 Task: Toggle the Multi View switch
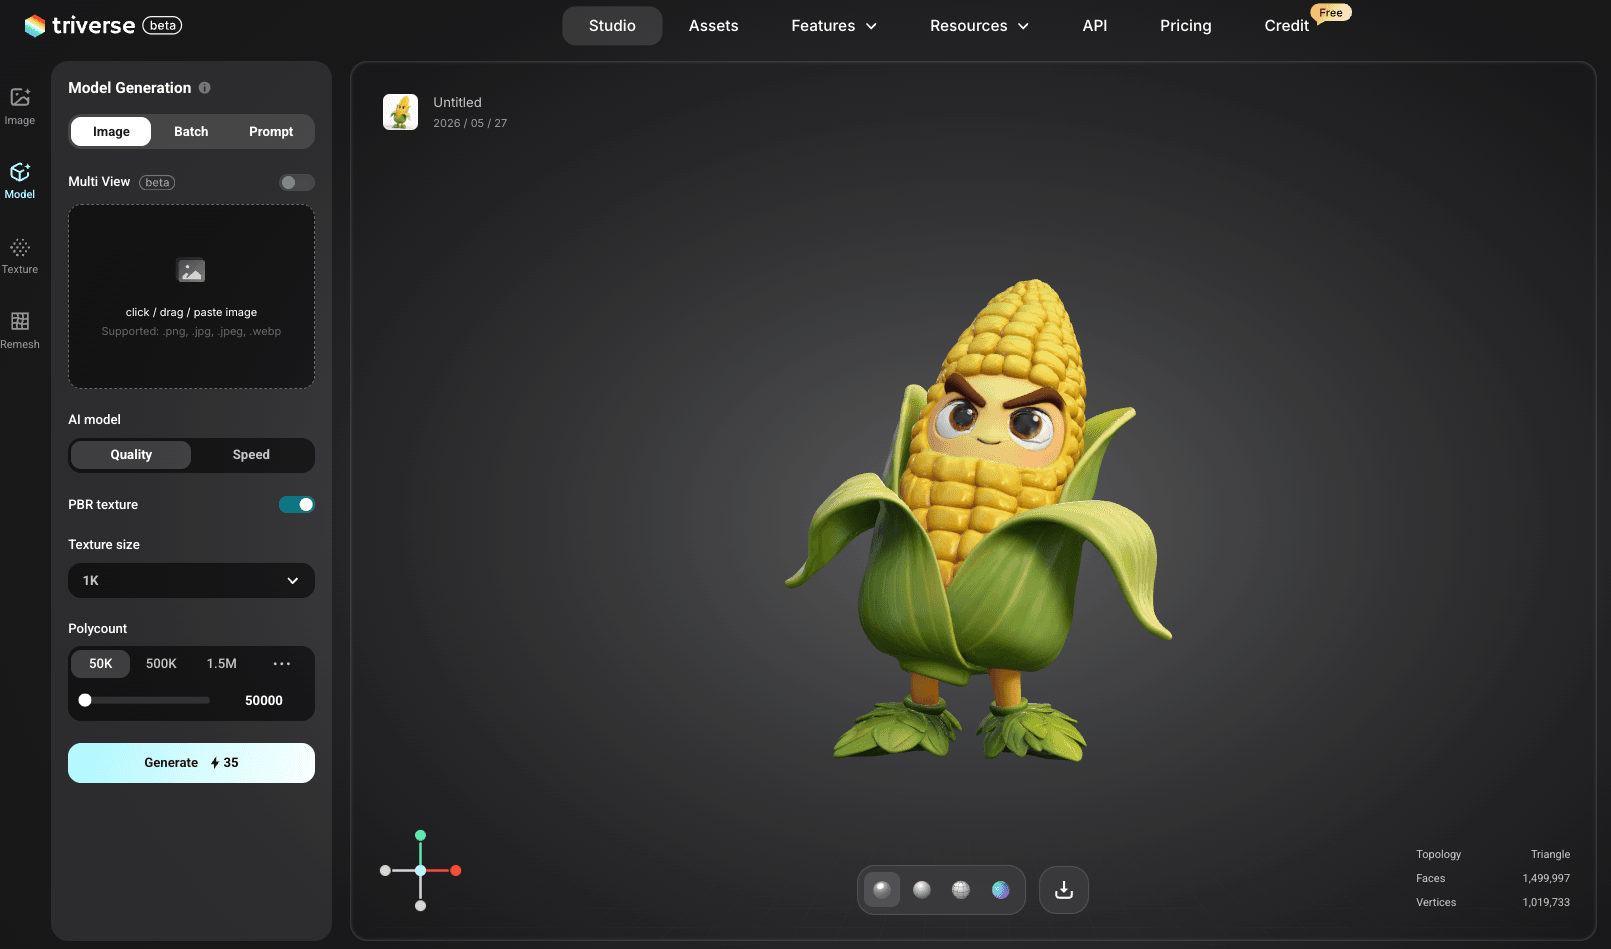coord(297,182)
